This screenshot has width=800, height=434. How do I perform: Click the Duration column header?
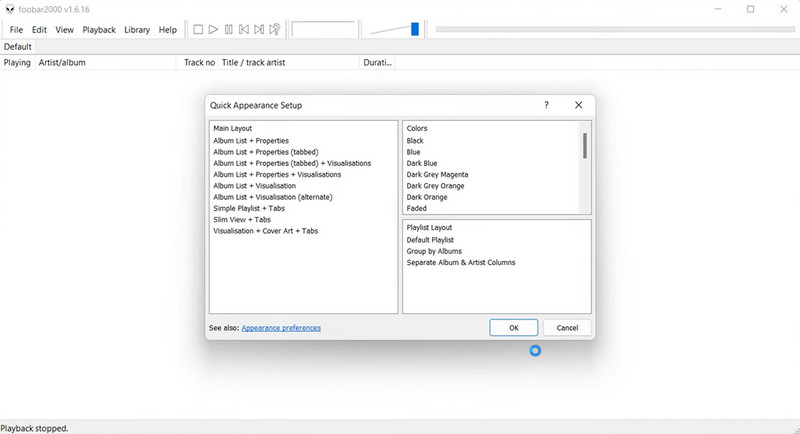[377, 63]
